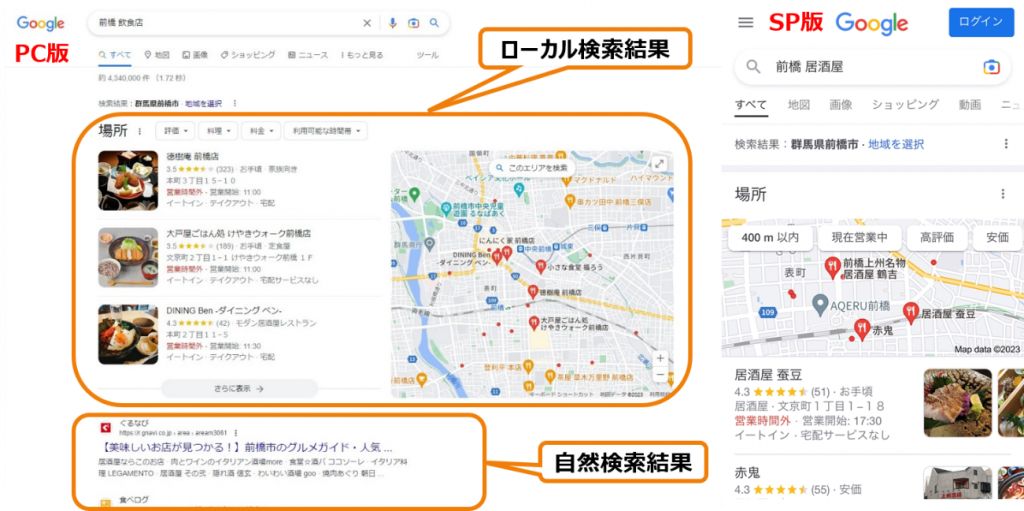Open the 評価 filter dropdown
This screenshot has width=1024, height=511.
pos(176,131)
